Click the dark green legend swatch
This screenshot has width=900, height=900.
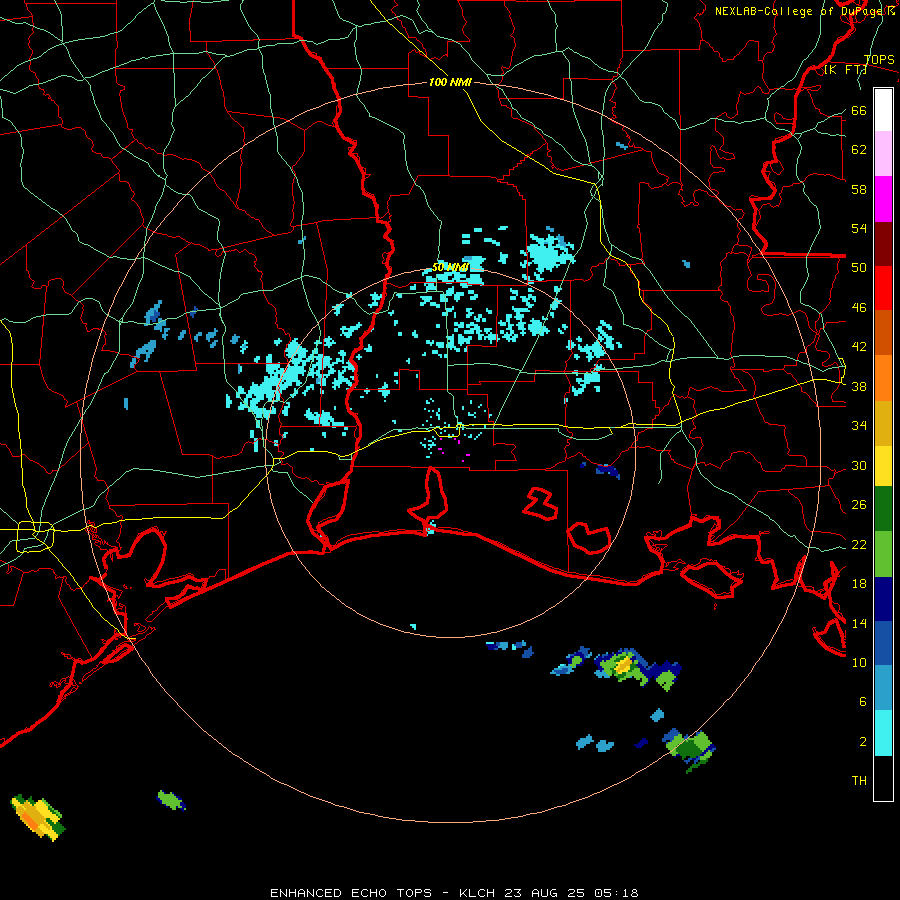tap(883, 509)
